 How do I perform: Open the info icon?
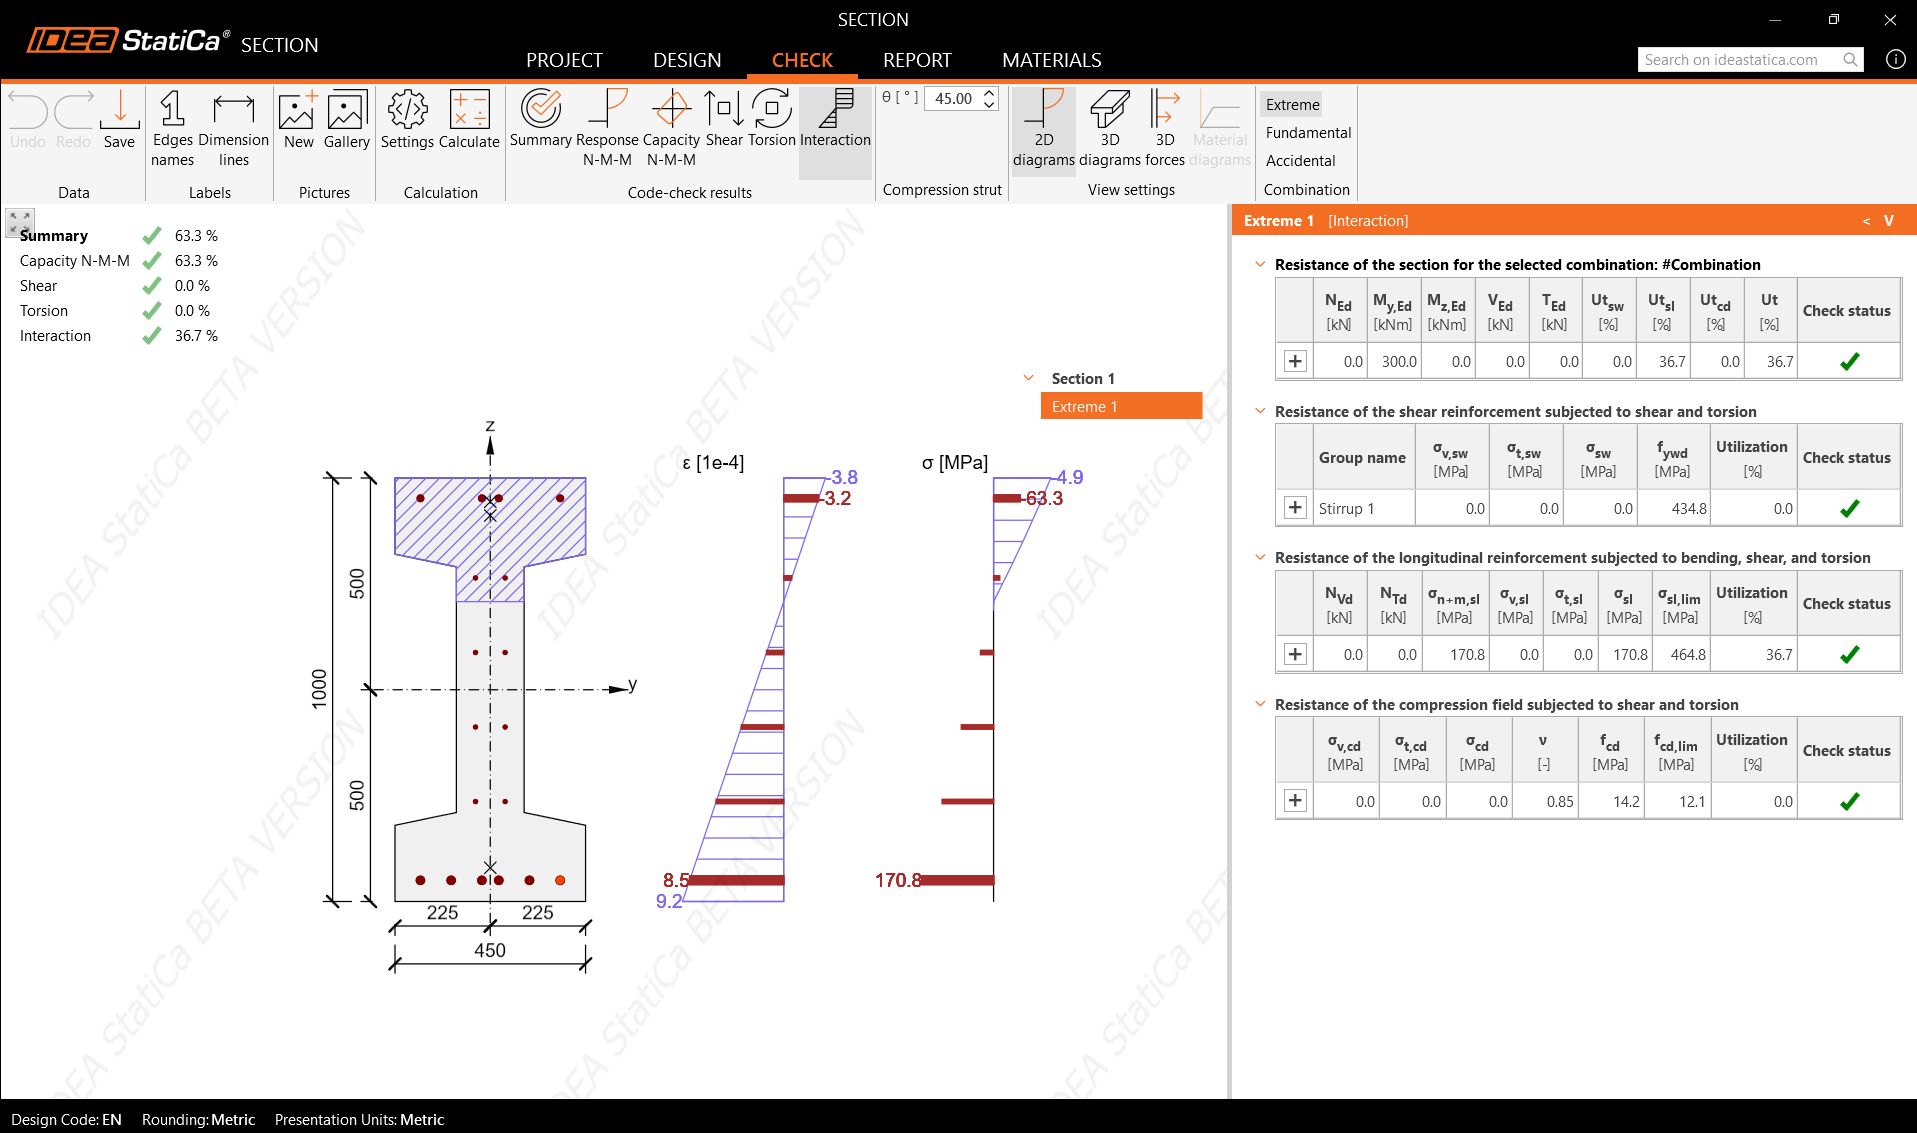point(1895,60)
